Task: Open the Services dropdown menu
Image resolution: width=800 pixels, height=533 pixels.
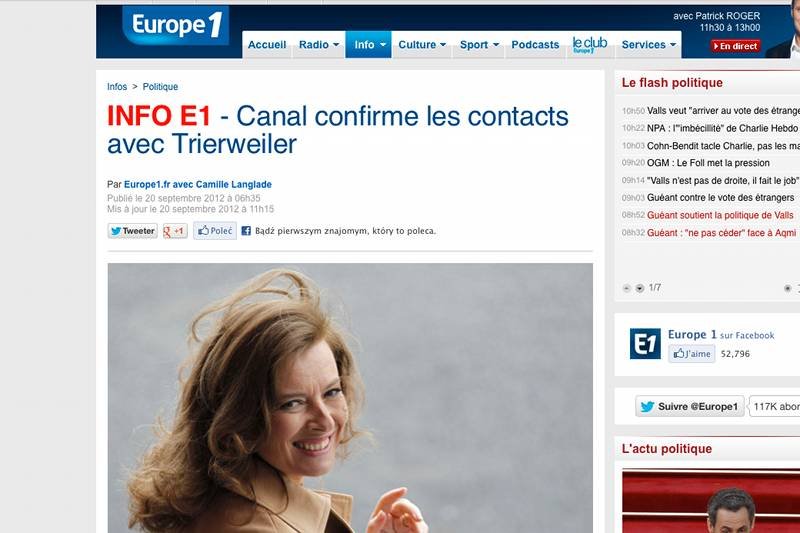Action: (648, 45)
